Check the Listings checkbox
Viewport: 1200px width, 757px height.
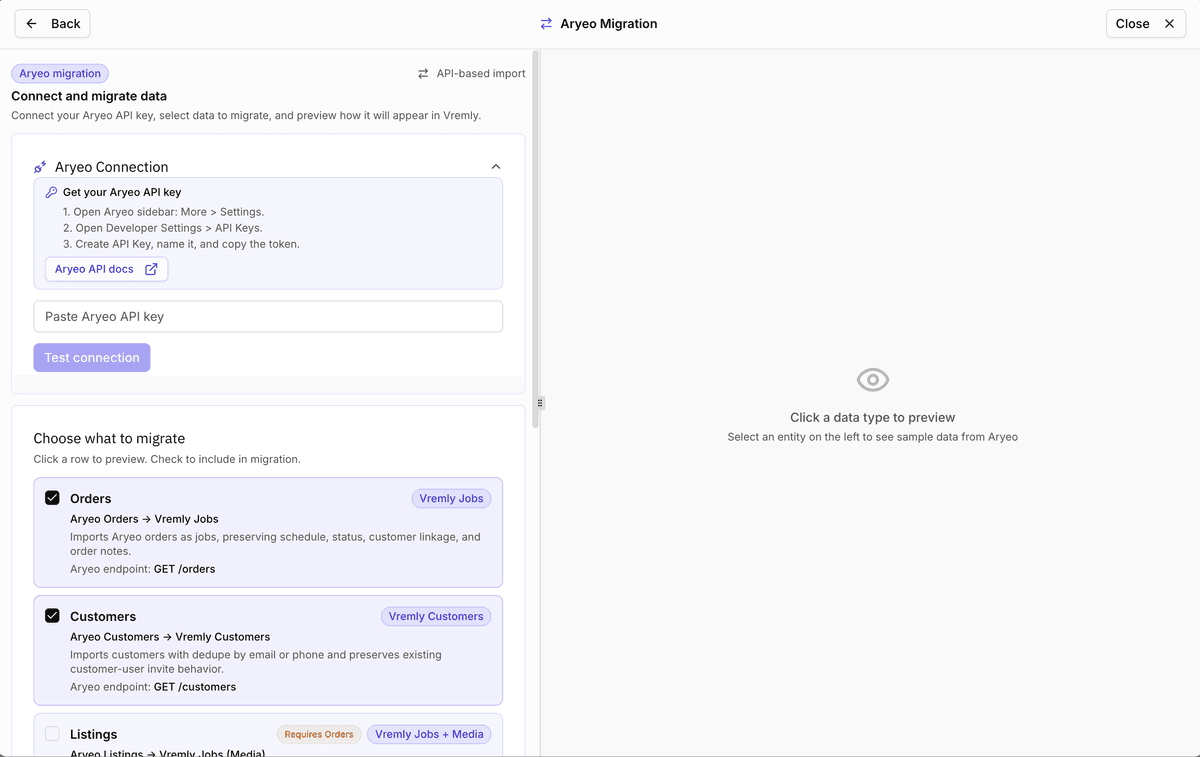point(52,733)
